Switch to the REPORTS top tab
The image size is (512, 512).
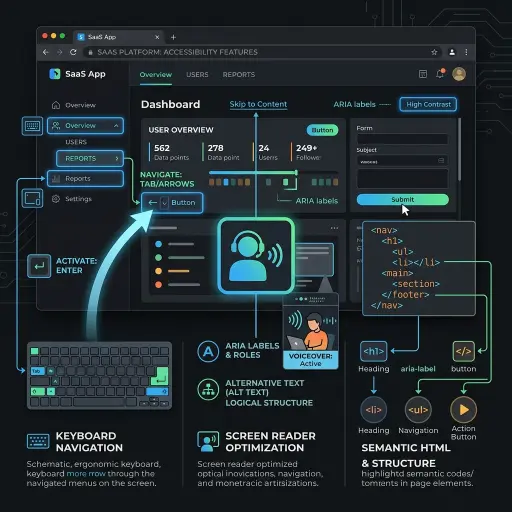[x=239, y=75]
